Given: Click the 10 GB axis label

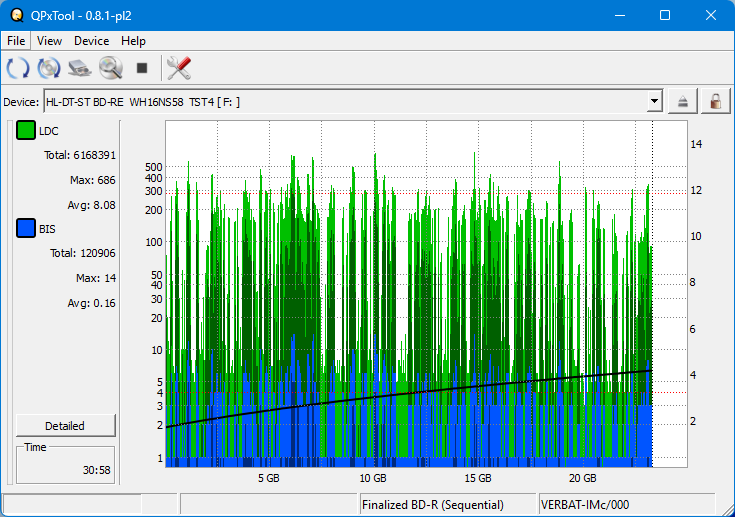Looking at the screenshot, I should 373,478.
